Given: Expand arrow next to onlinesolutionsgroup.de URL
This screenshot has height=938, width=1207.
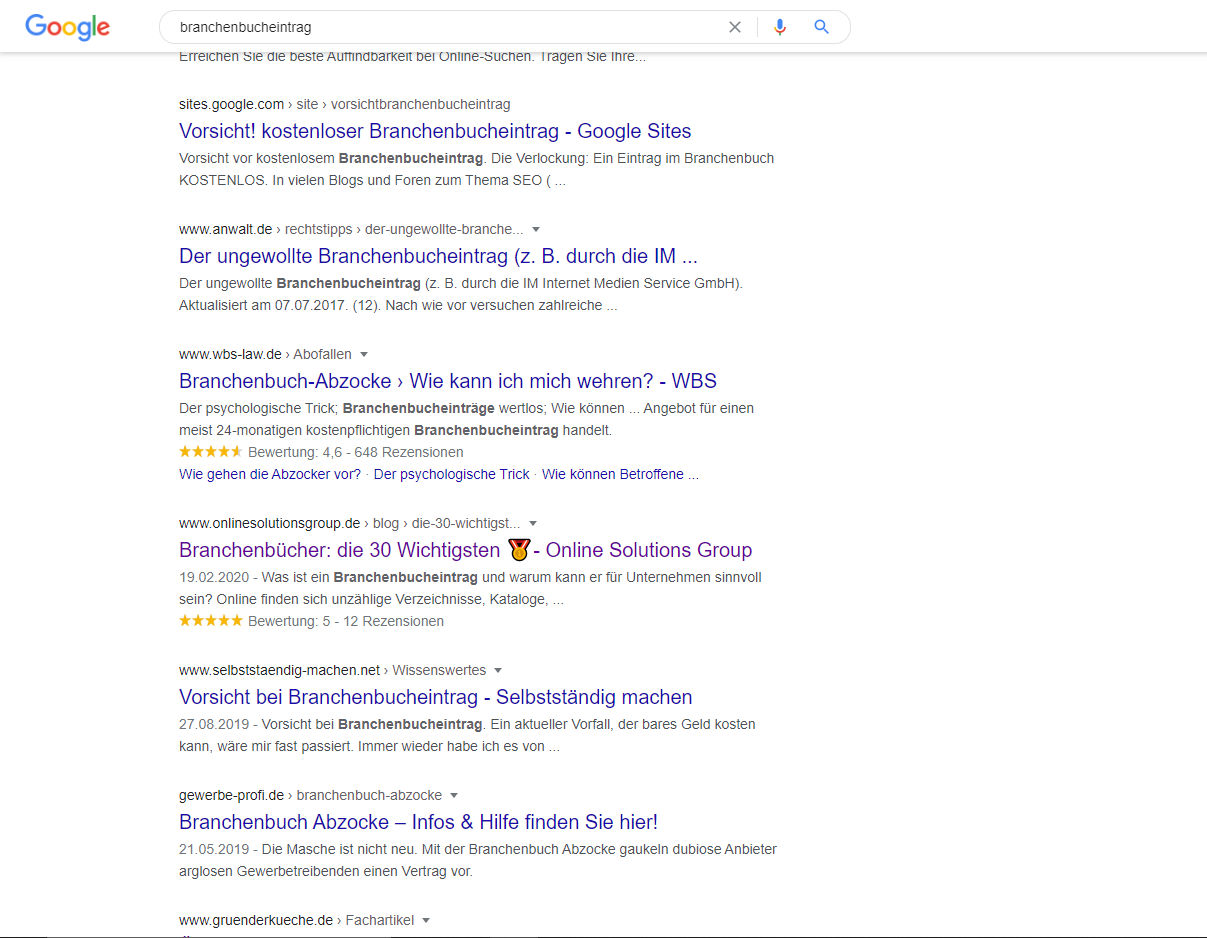Looking at the screenshot, I should (533, 523).
